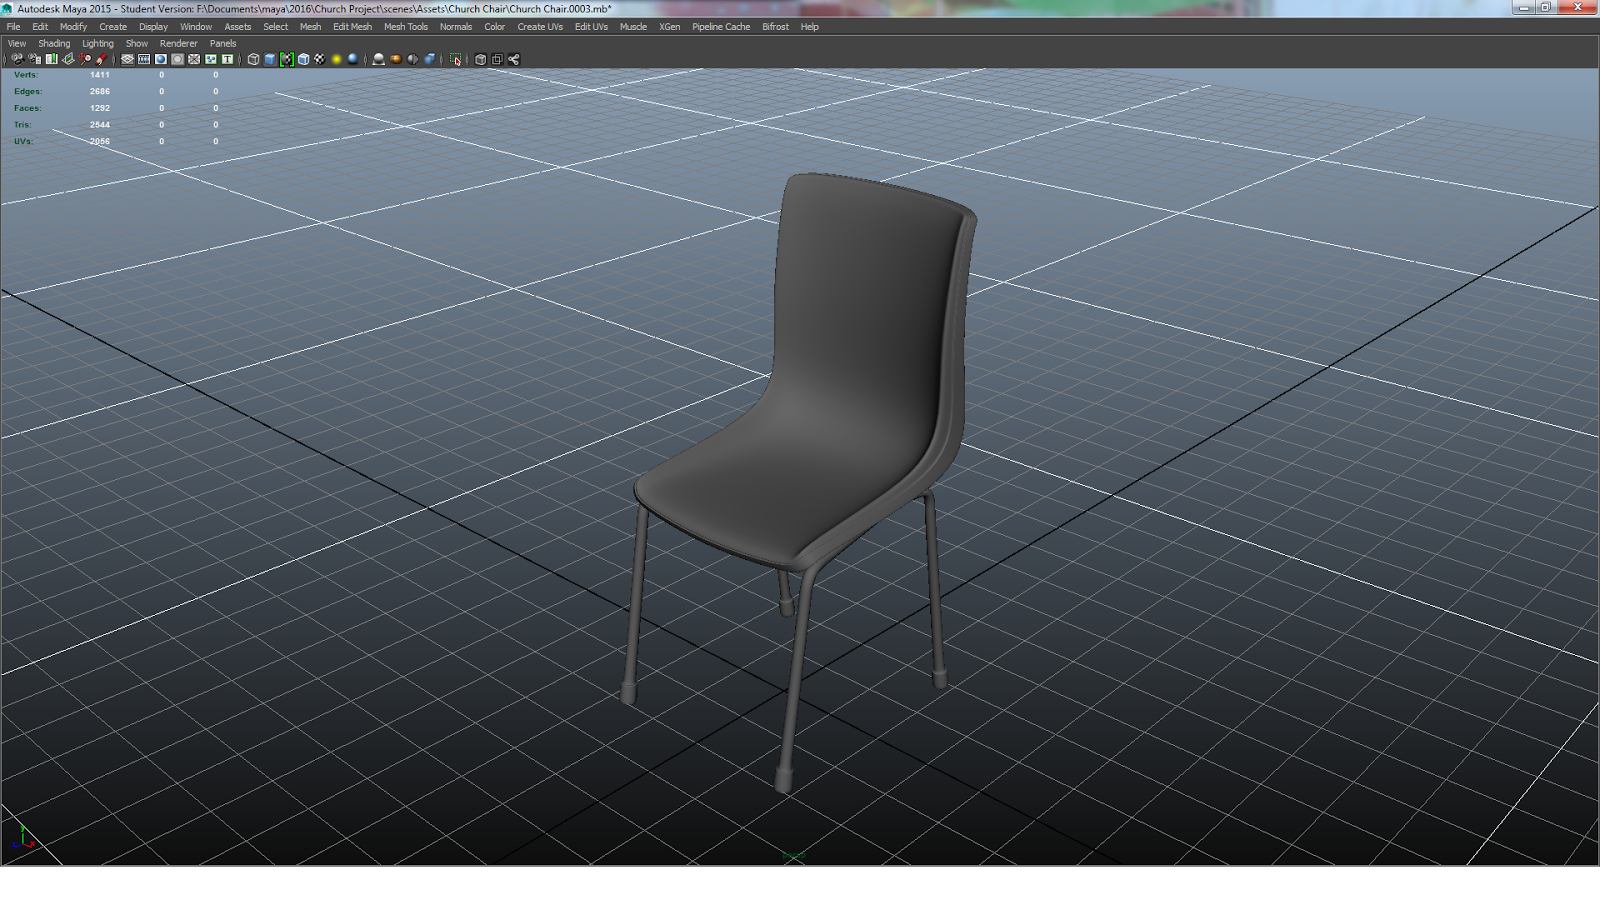Expand the panel View menu
This screenshot has height=900, width=1600.
point(17,44)
